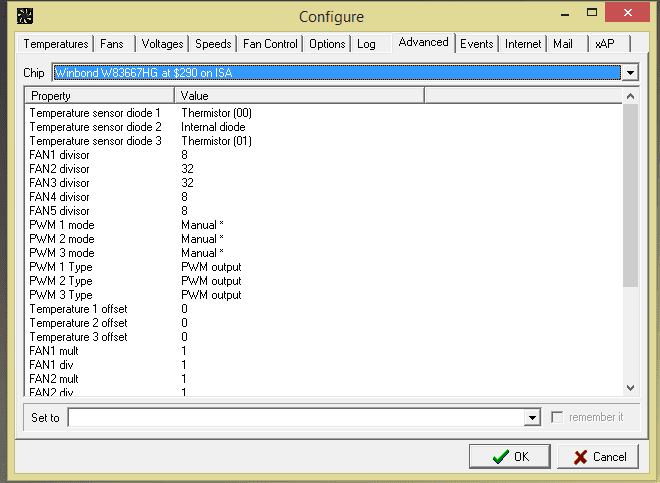Screen dimensions: 660x483
Task: Click the scrollbar up arrow
Action: coord(630,96)
